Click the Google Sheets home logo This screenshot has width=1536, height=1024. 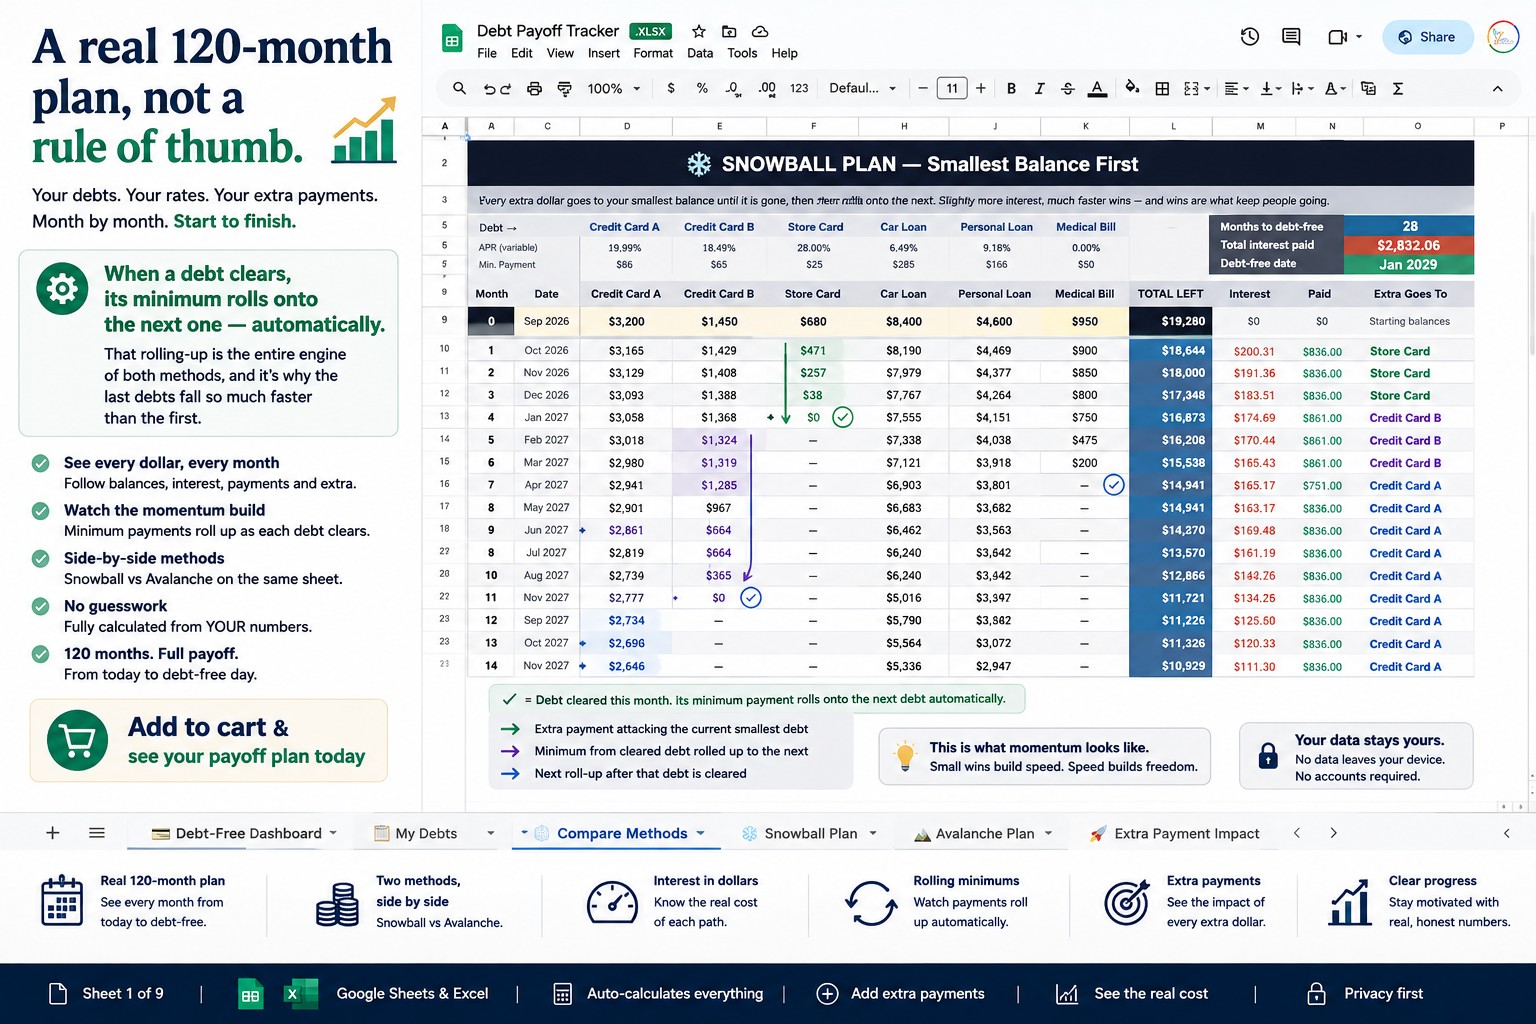(x=452, y=39)
